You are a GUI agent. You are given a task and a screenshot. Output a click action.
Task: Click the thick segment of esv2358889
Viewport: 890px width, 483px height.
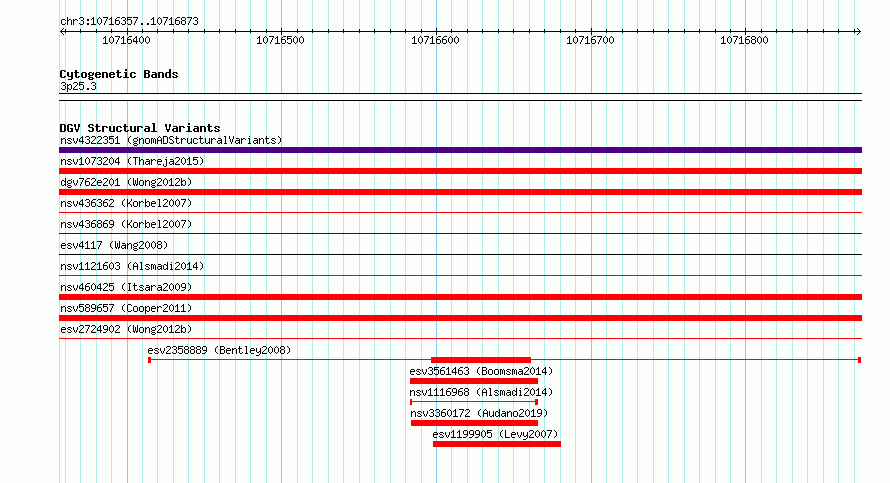tap(481, 360)
